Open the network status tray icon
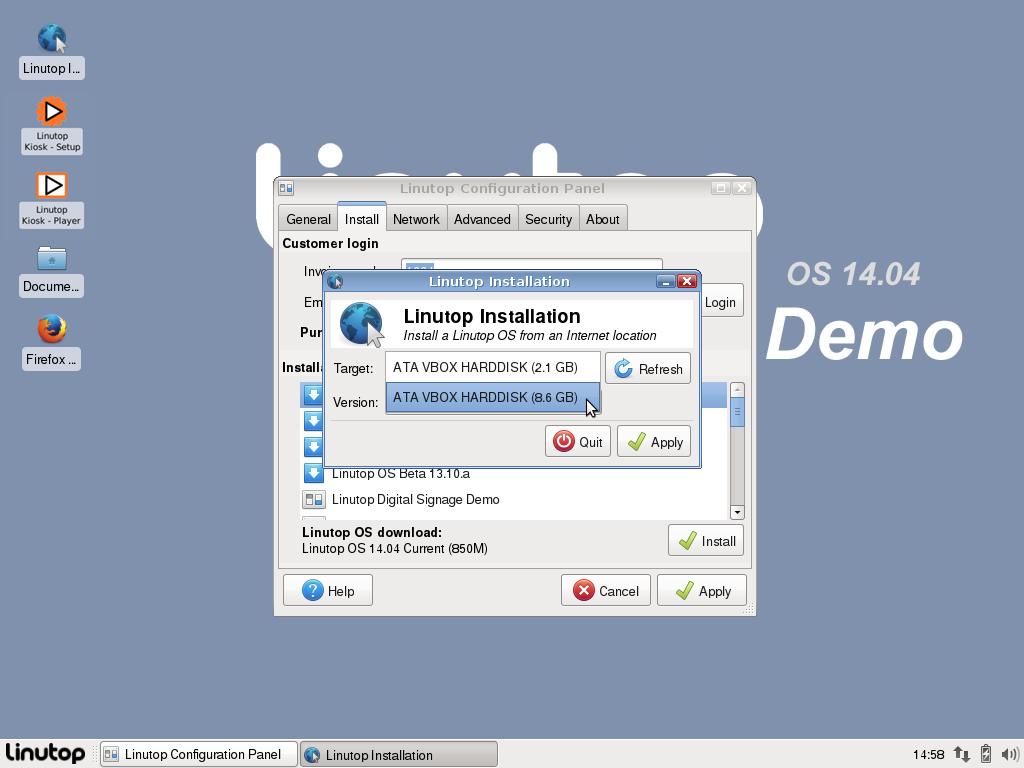Screen dimensions: 1024x768 tap(961, 754)
